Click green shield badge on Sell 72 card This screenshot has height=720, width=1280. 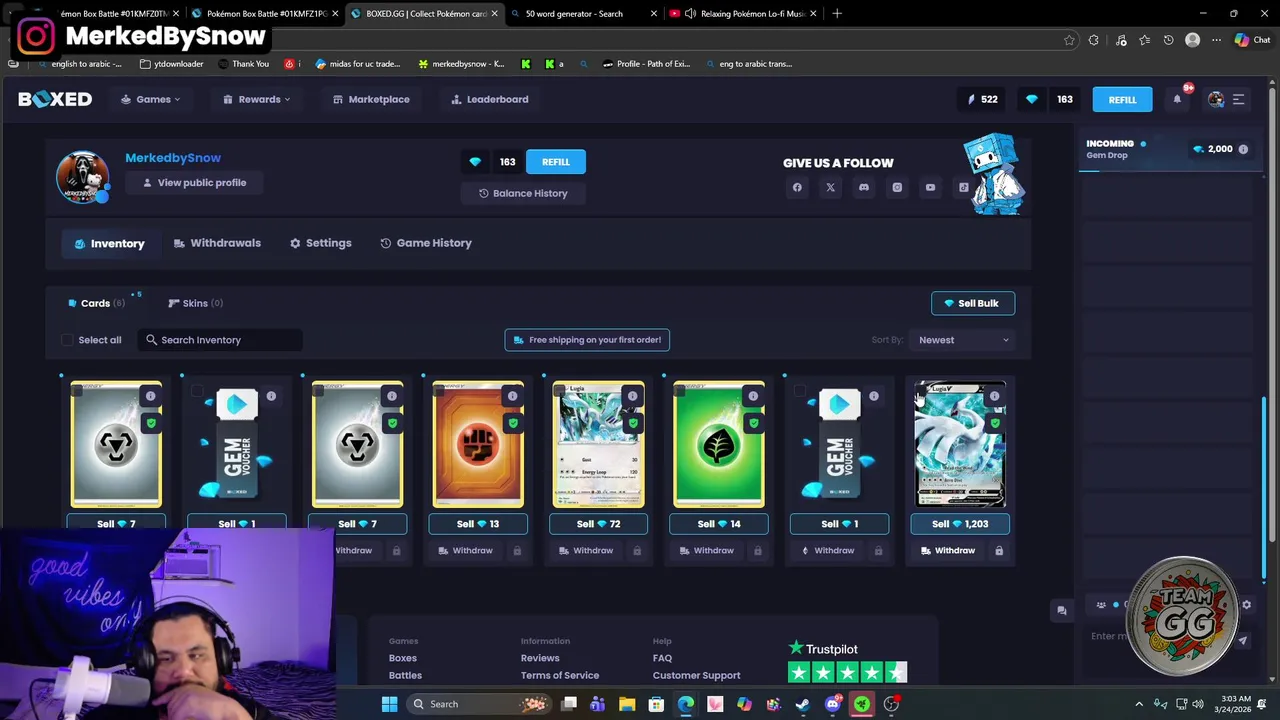(x=633, y=423)
